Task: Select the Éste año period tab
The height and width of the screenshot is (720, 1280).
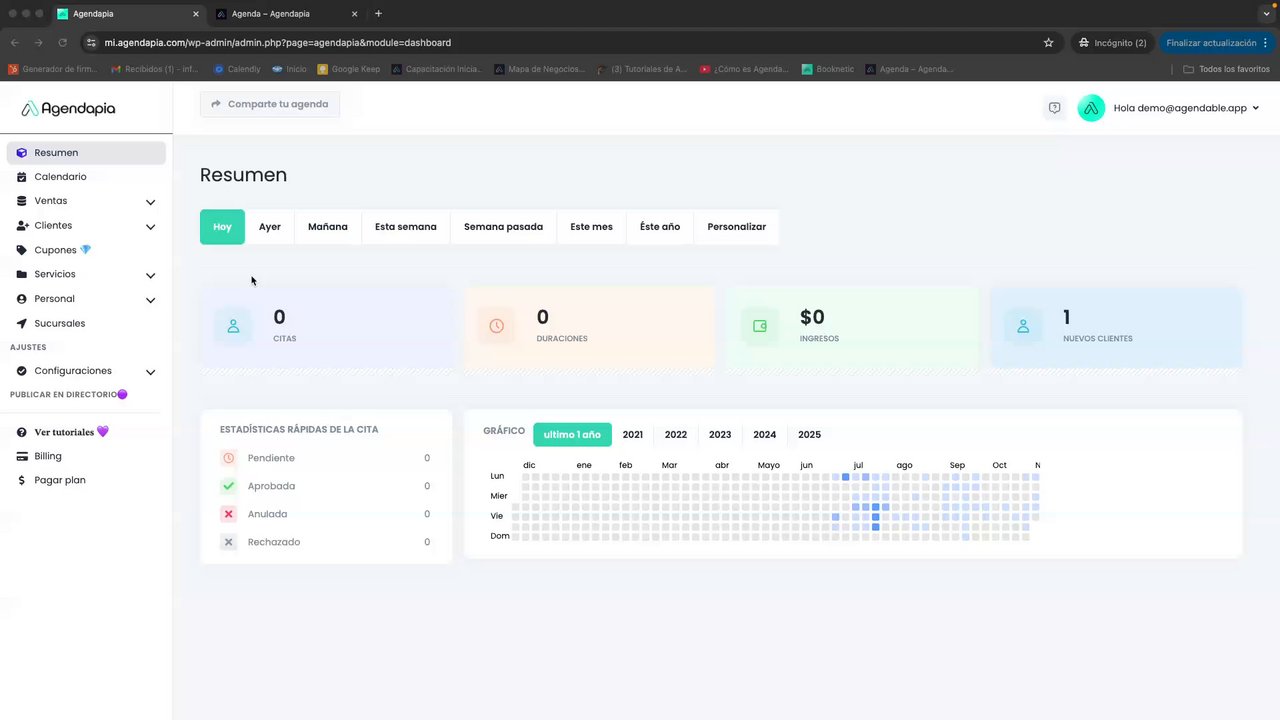Action: pos(660,227)
